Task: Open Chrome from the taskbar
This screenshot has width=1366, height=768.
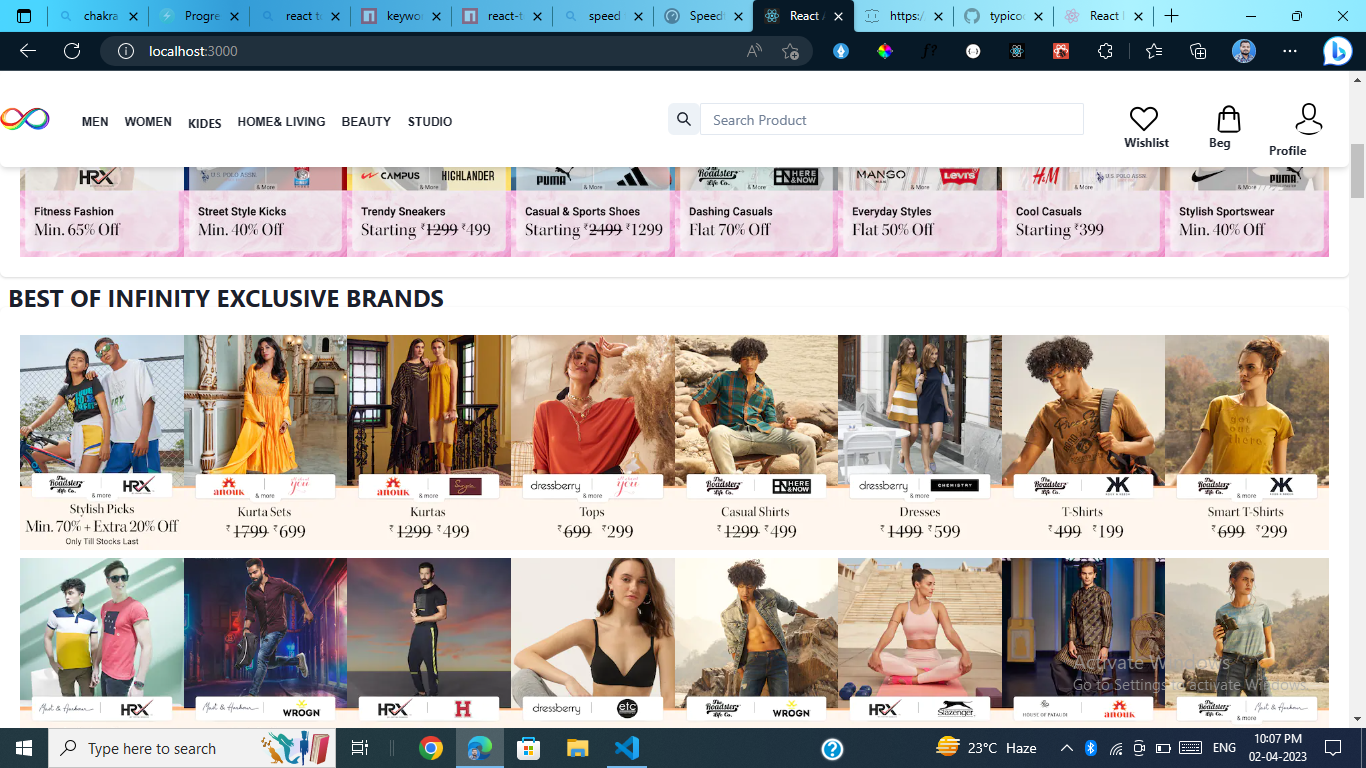Action: [x=431, y=748]
